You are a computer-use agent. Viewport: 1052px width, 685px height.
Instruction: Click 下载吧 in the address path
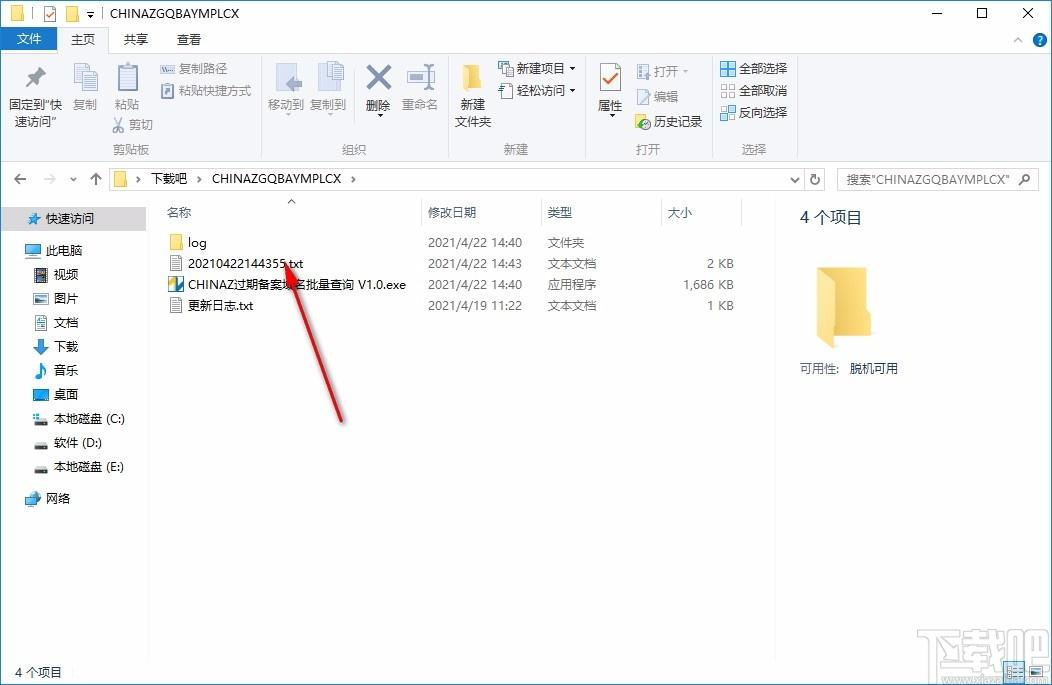tap(168, 178)
